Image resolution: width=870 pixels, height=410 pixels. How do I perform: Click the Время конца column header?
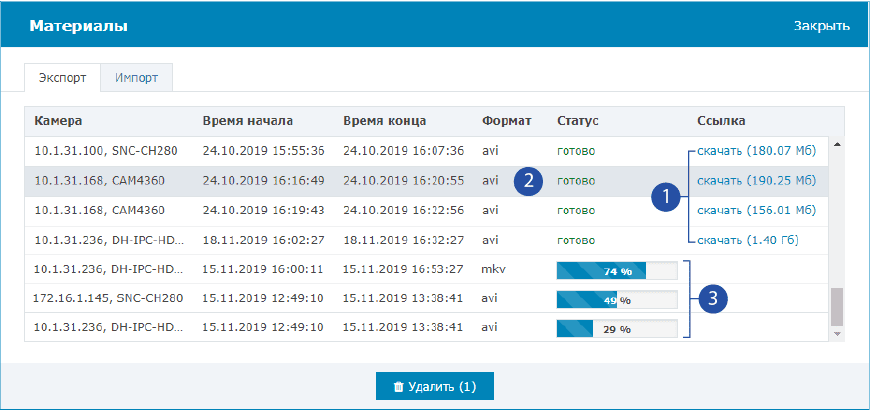click(x=385, y=121)
